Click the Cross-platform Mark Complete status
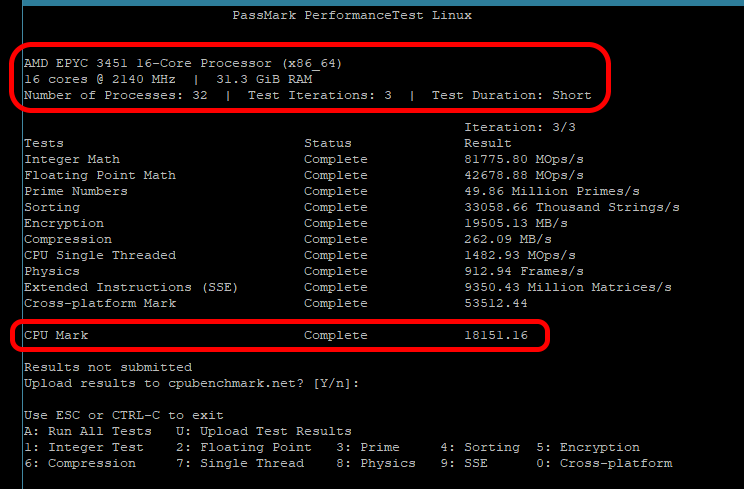This screenshot has width=744, height=489. tap(336, 304)
